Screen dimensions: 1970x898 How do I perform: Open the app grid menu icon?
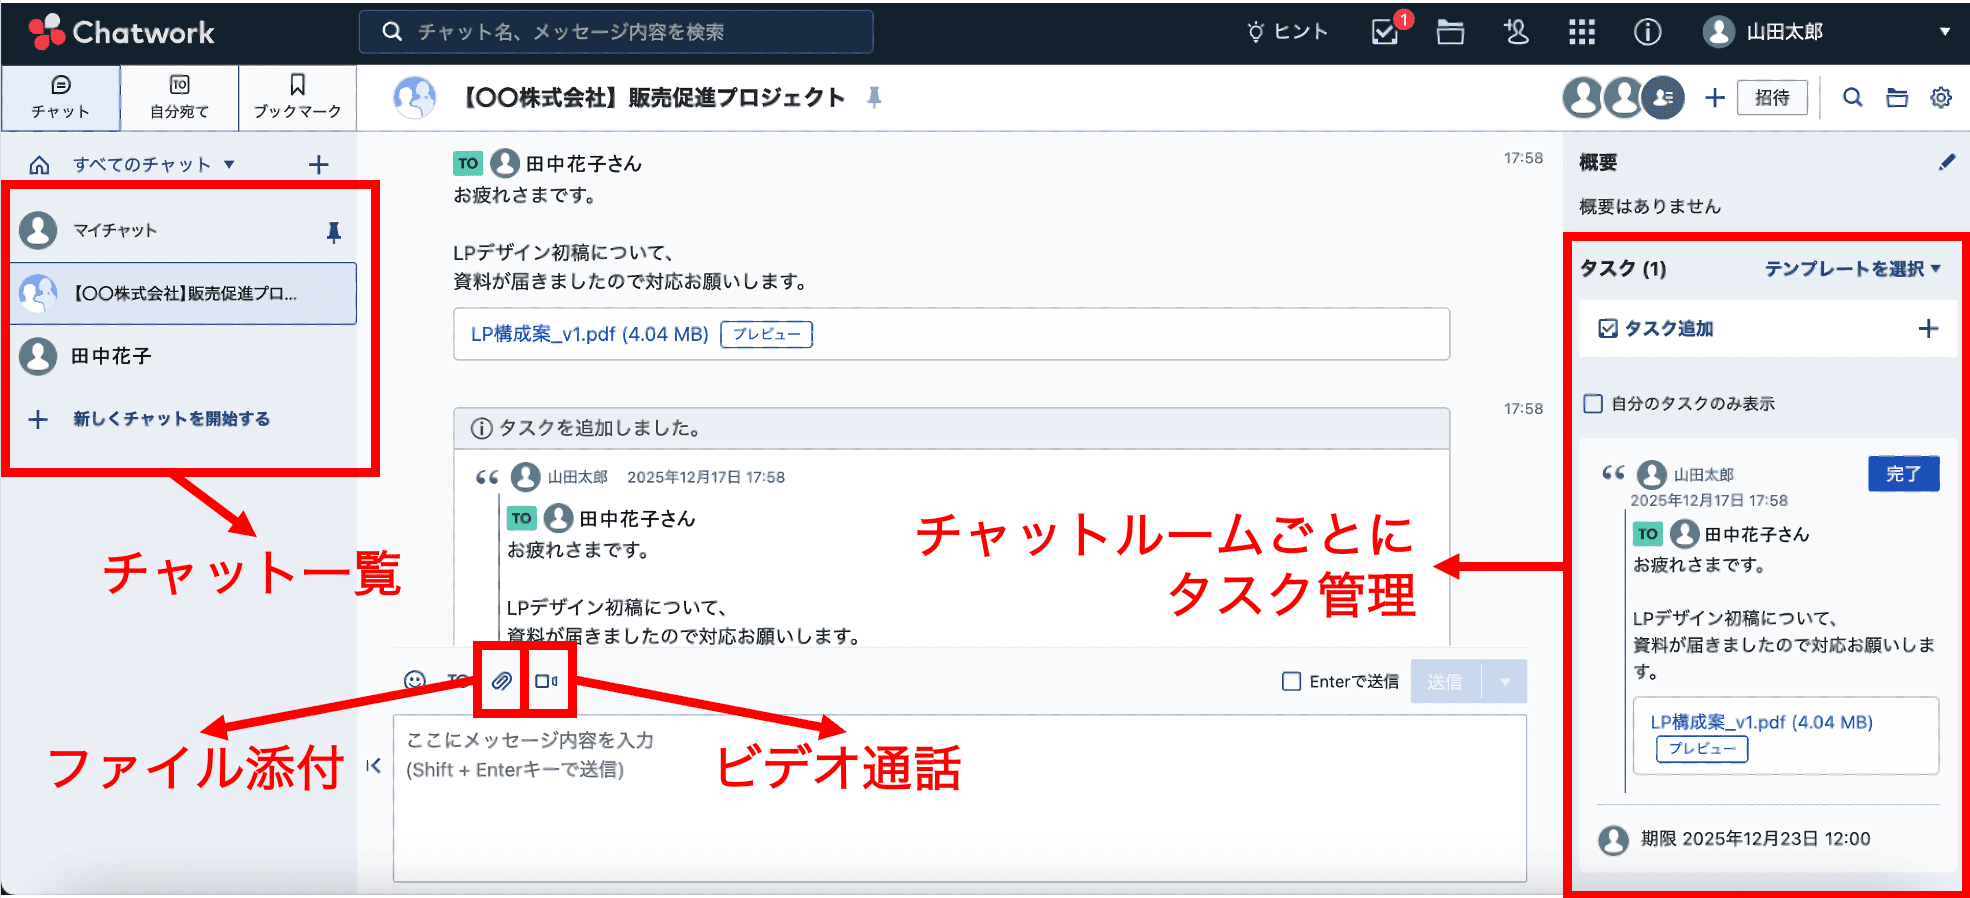click(x=1582, y=32)
